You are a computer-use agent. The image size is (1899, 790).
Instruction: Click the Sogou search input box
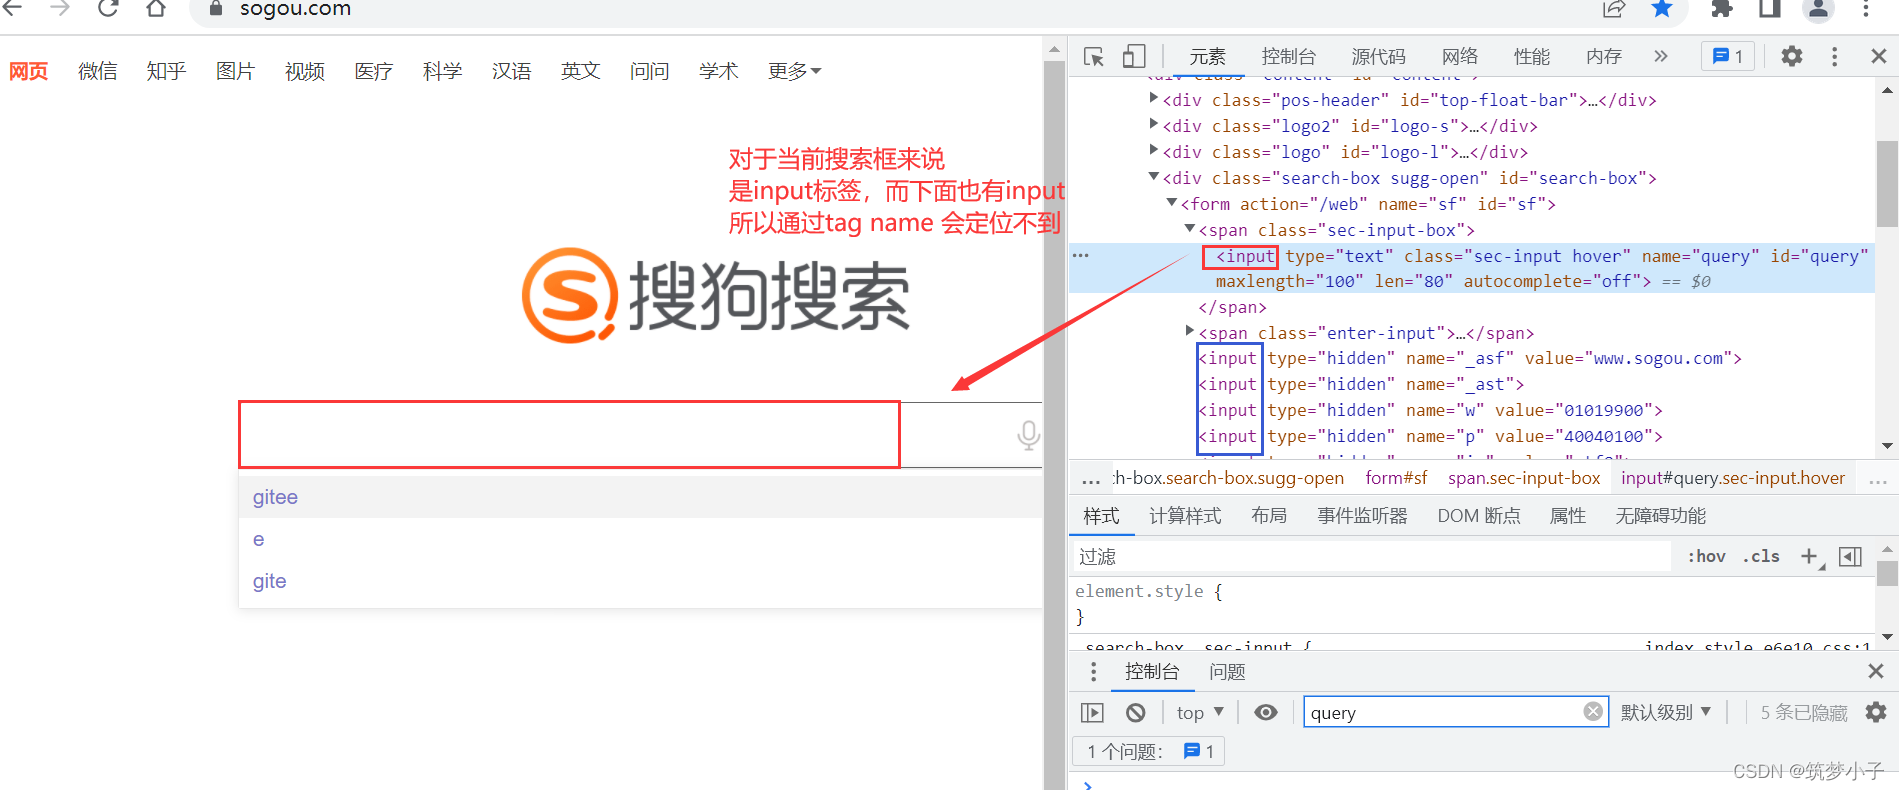point(569,434)
